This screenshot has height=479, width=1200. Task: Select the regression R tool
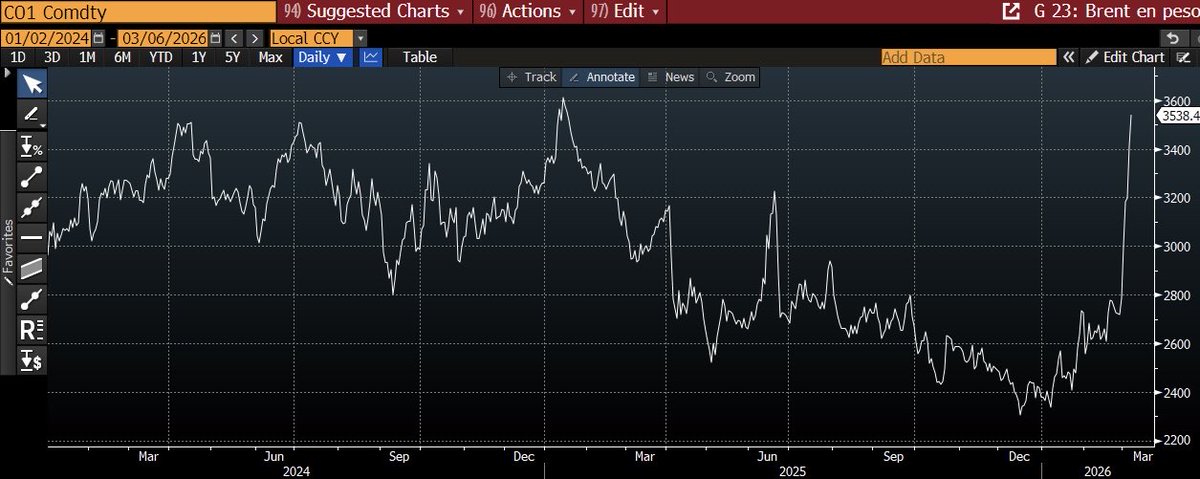32,329
